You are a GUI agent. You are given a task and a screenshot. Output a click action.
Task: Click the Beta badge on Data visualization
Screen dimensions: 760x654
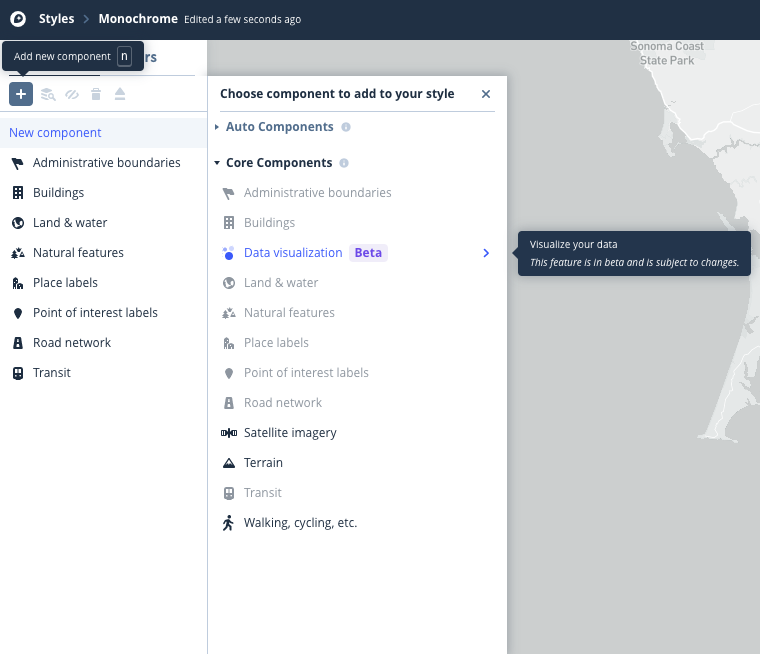coord(368,253)
